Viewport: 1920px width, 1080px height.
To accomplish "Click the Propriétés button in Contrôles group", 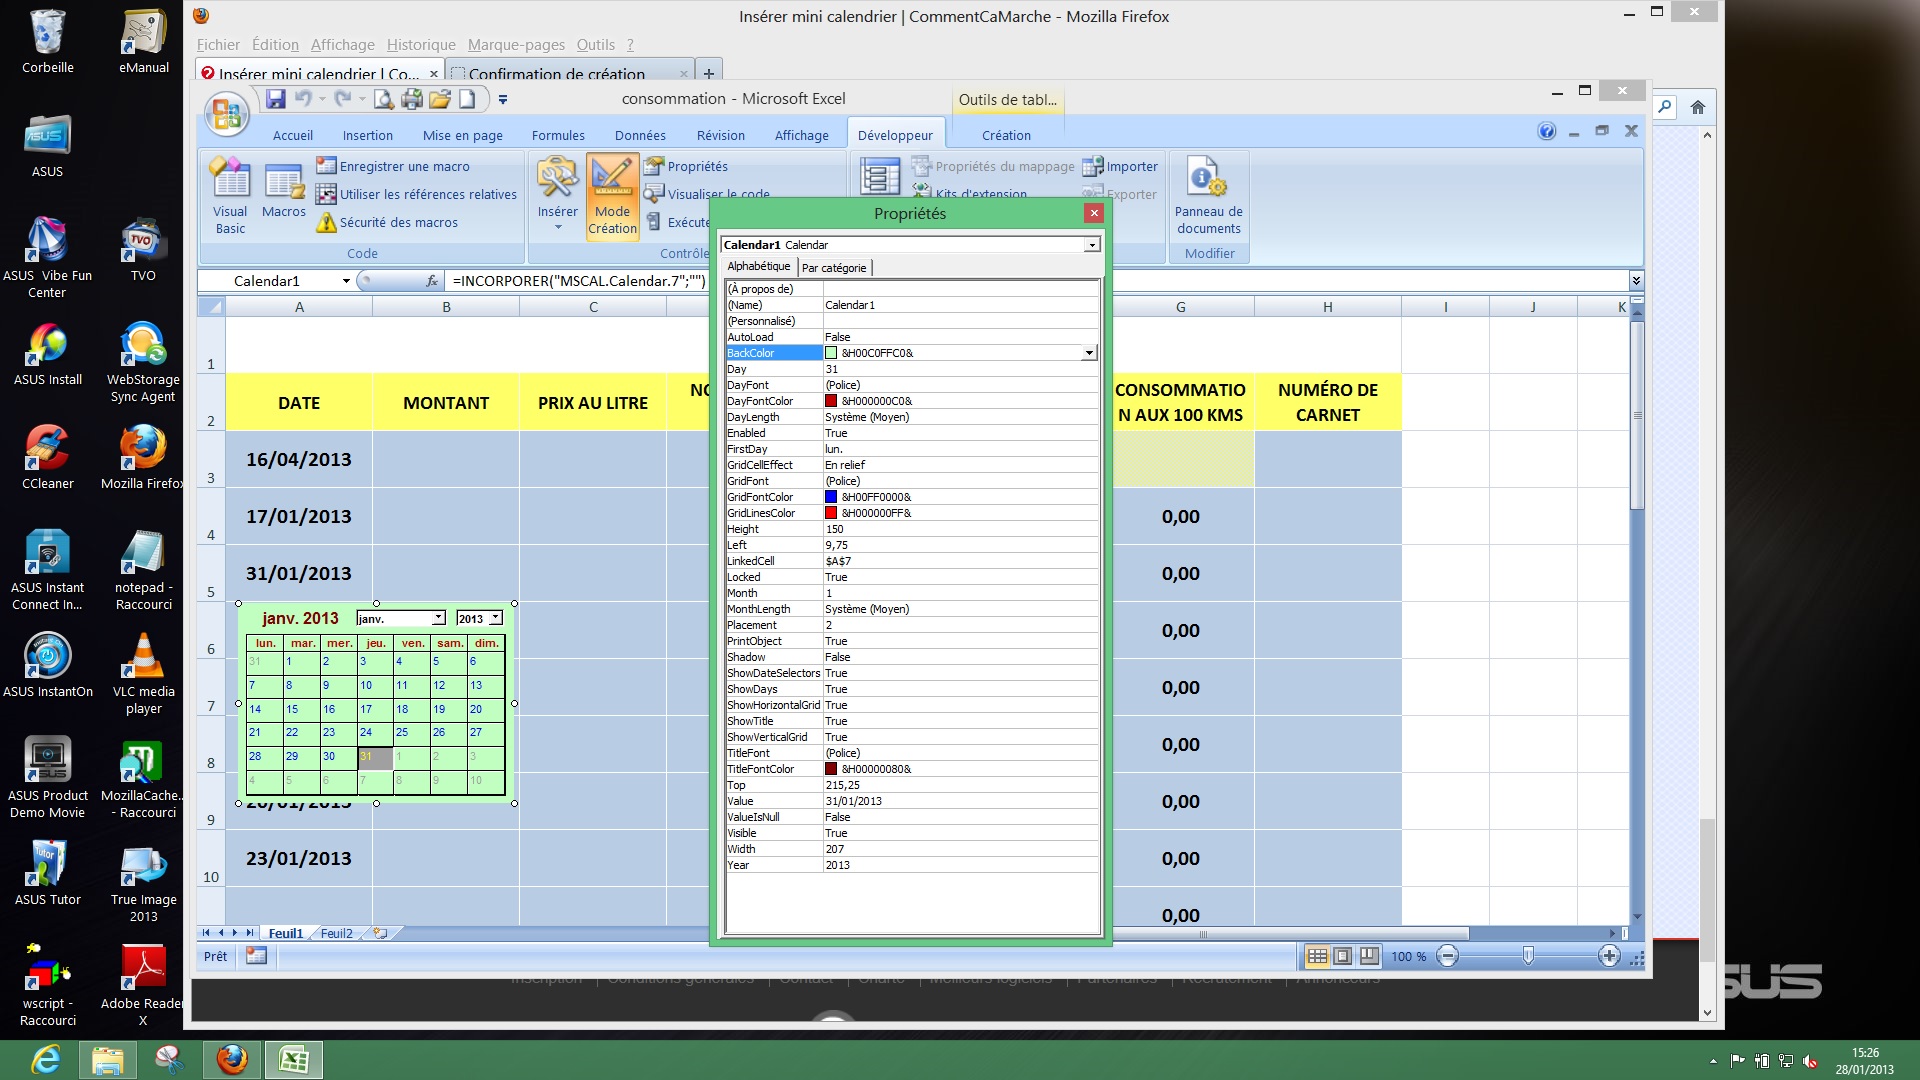I will 686,166.
